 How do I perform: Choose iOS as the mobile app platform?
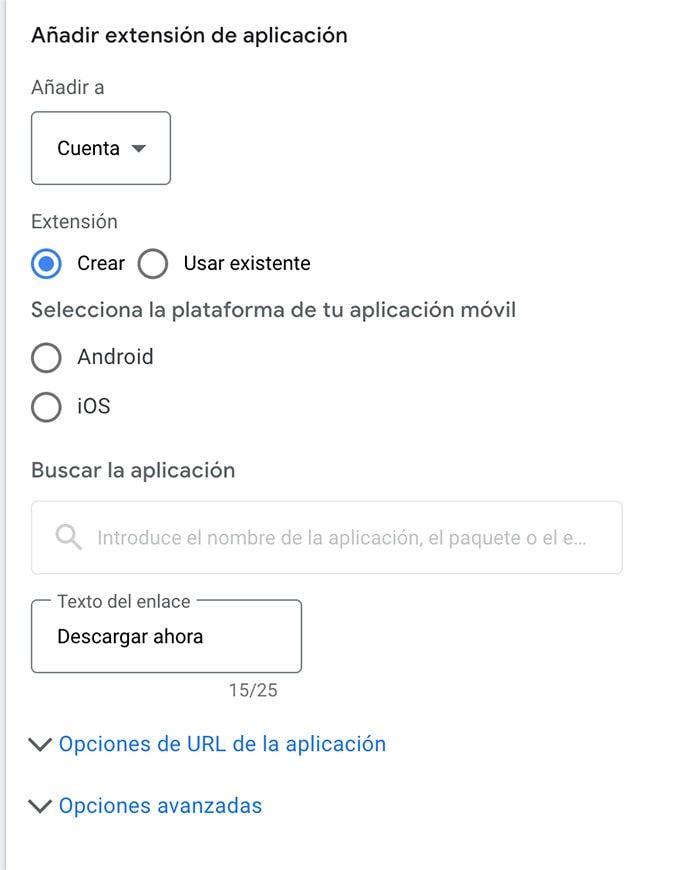click(46, 407)
